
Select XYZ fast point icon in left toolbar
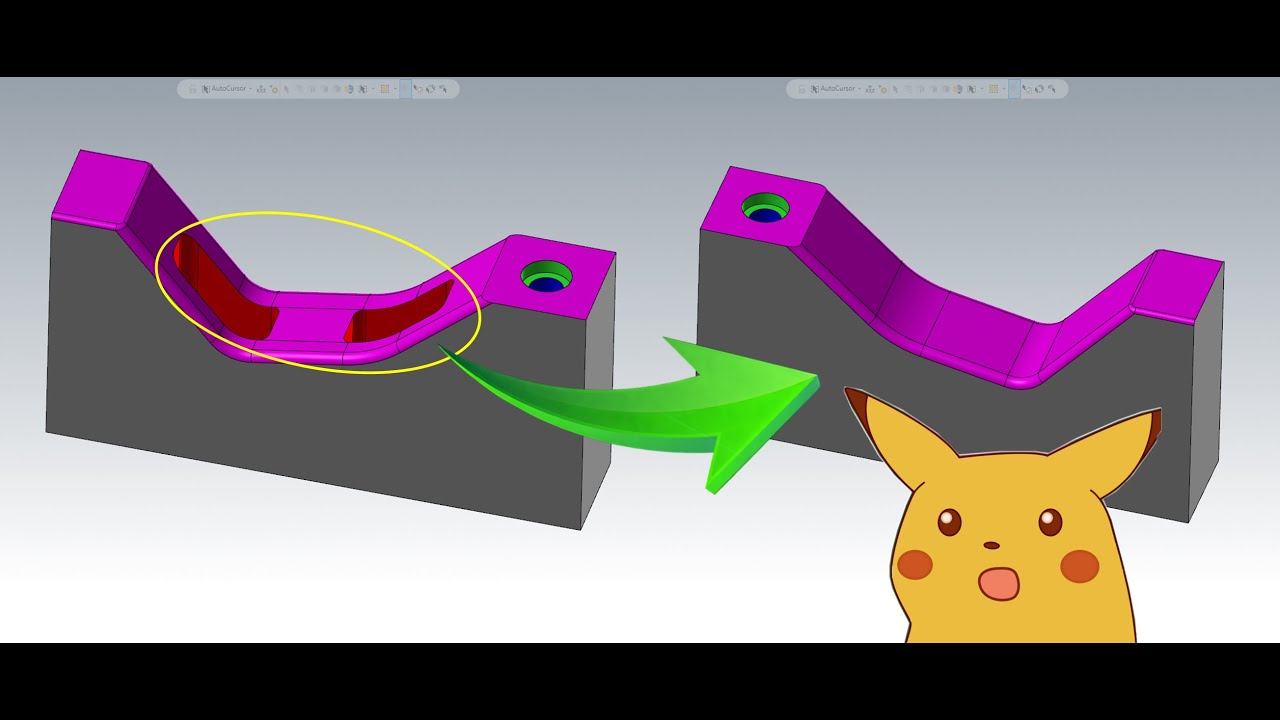click(261, 89)
